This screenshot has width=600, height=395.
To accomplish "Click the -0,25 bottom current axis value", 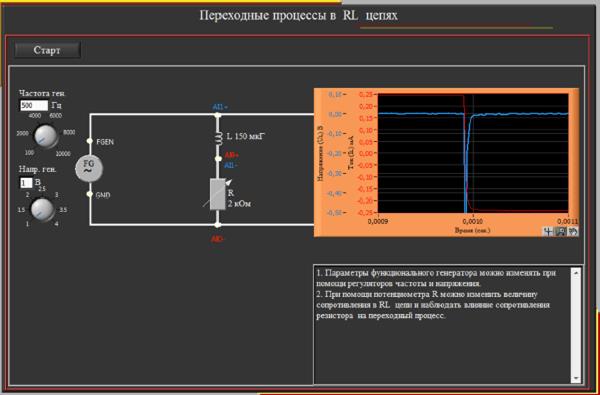I will [x=365, y=212].
